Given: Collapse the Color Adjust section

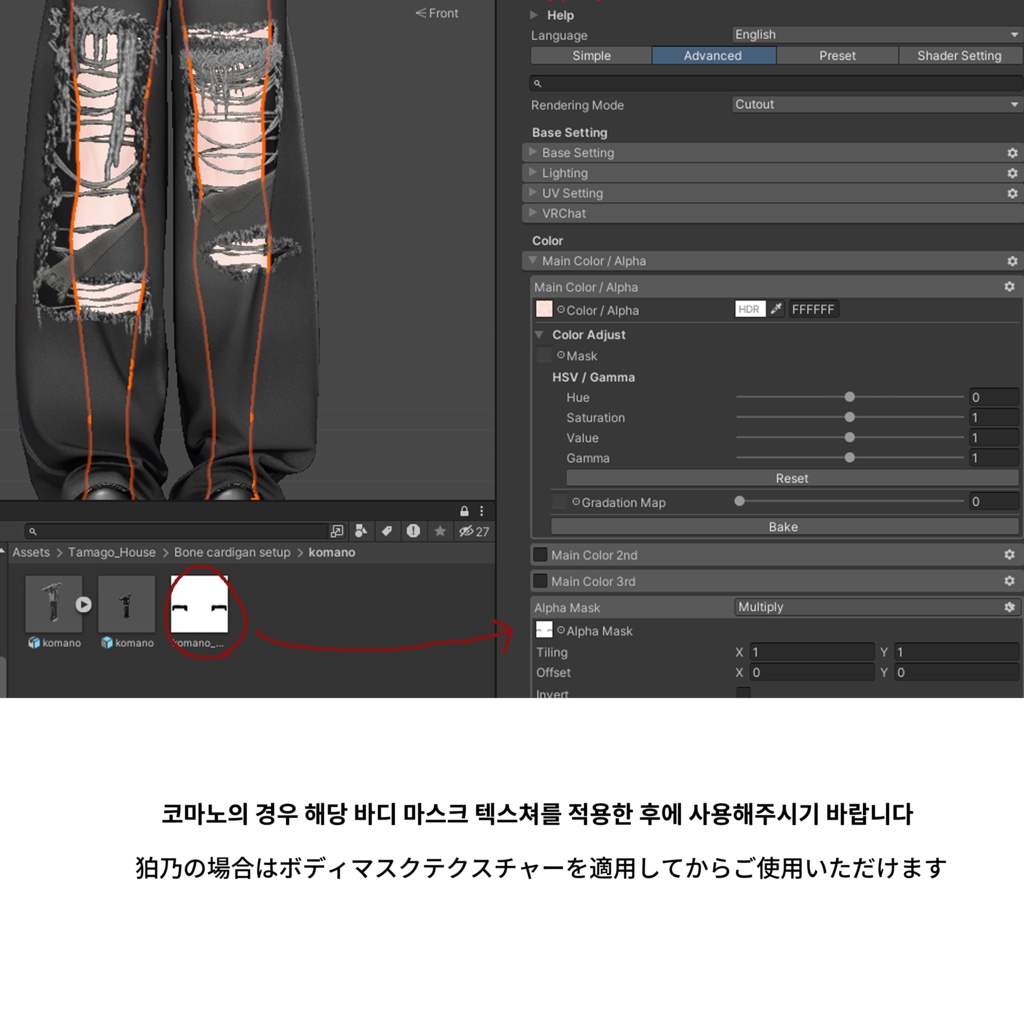Looking at the screenshot, I should point(539,334).
